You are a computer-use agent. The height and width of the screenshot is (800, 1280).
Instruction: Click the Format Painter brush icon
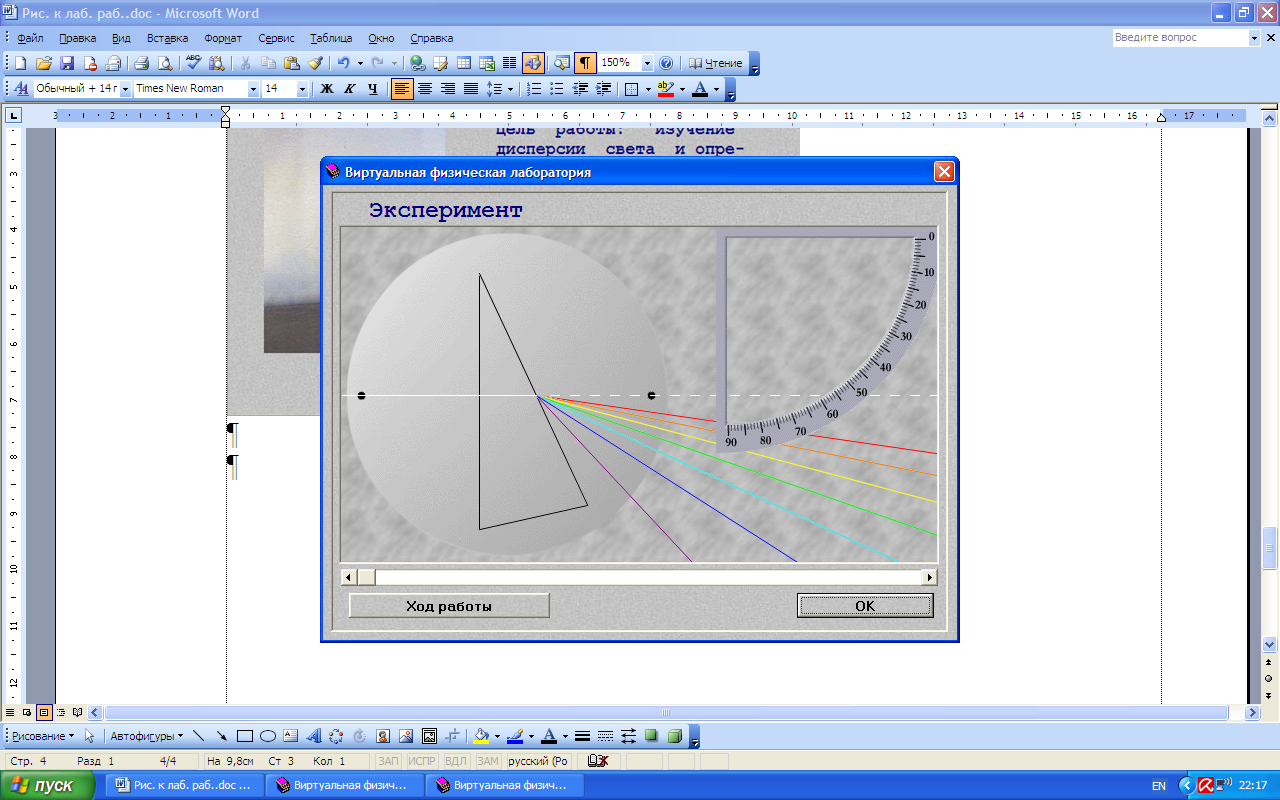(x=314, y=63)
